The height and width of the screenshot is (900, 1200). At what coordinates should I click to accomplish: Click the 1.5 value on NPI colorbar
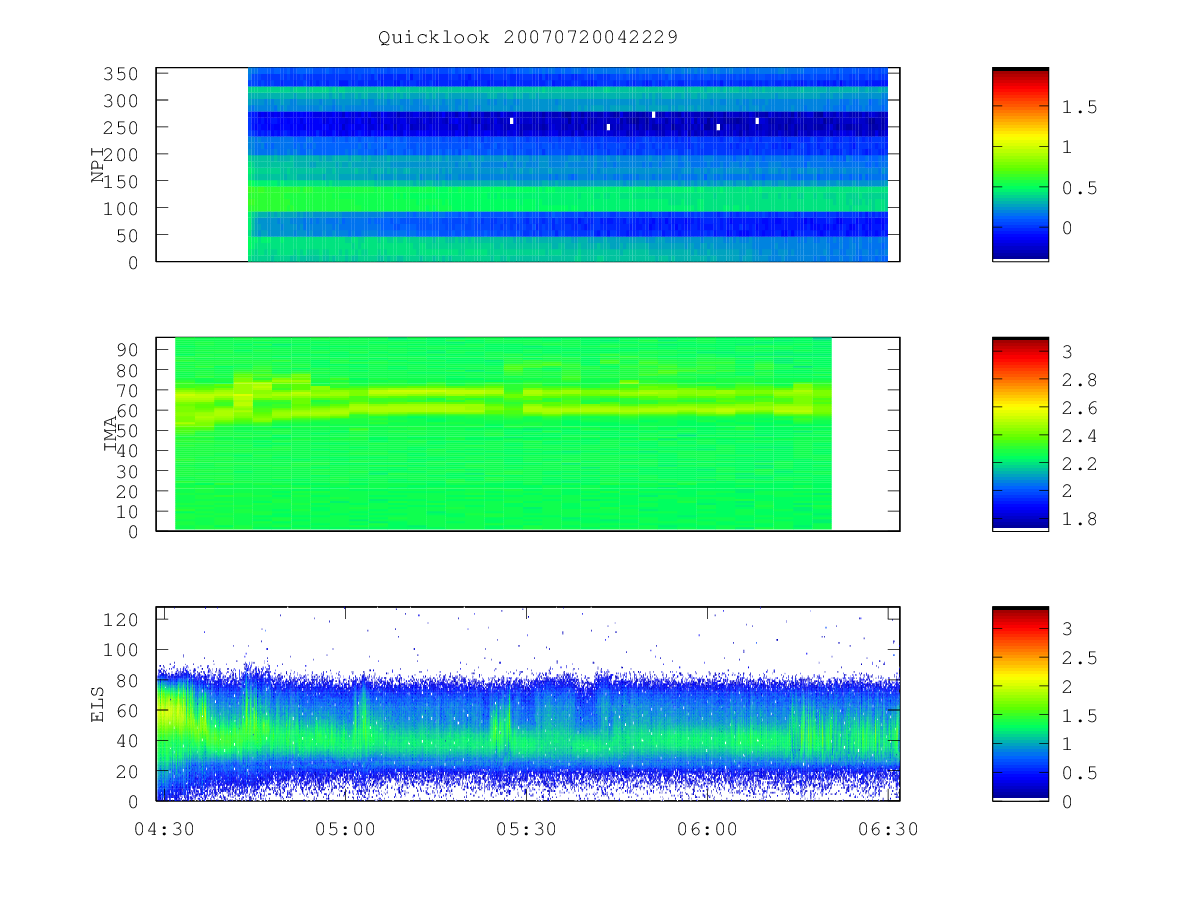coord(1079,107)
